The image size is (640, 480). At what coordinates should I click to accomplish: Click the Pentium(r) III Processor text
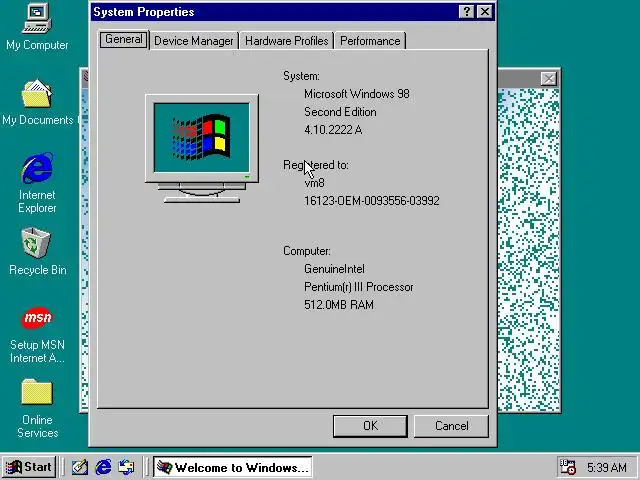[x=359, y=287]
